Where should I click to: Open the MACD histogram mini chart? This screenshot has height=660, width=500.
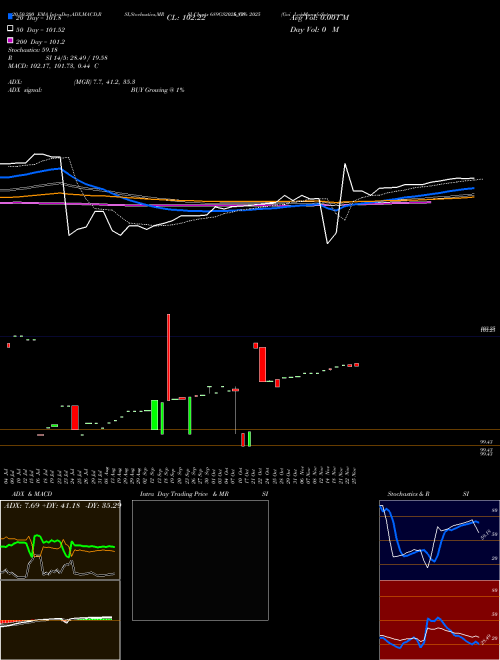(60, 620)
